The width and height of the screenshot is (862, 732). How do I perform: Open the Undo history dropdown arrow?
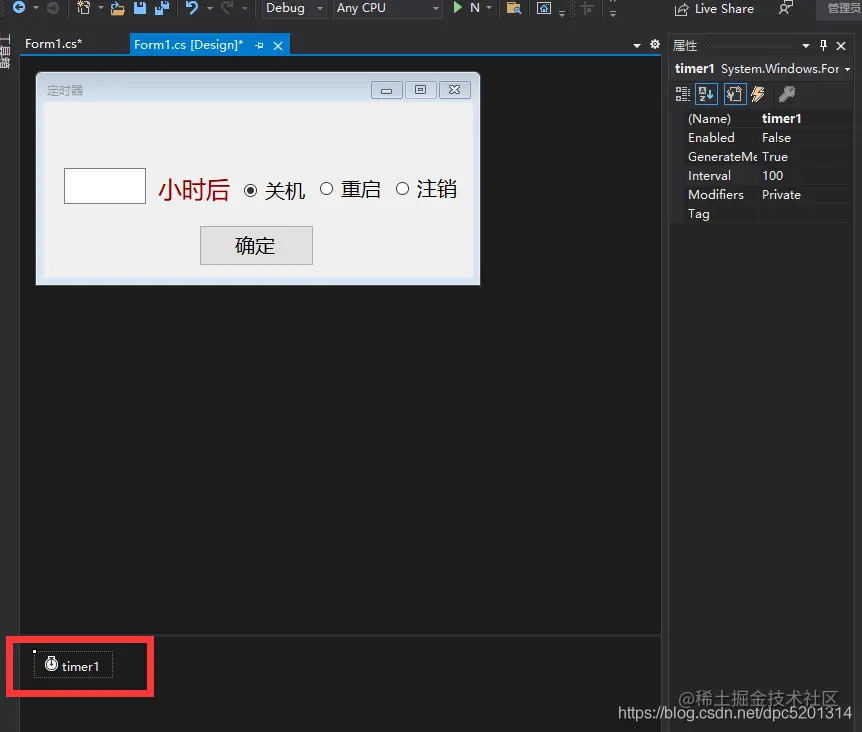(x=209, y=8)
